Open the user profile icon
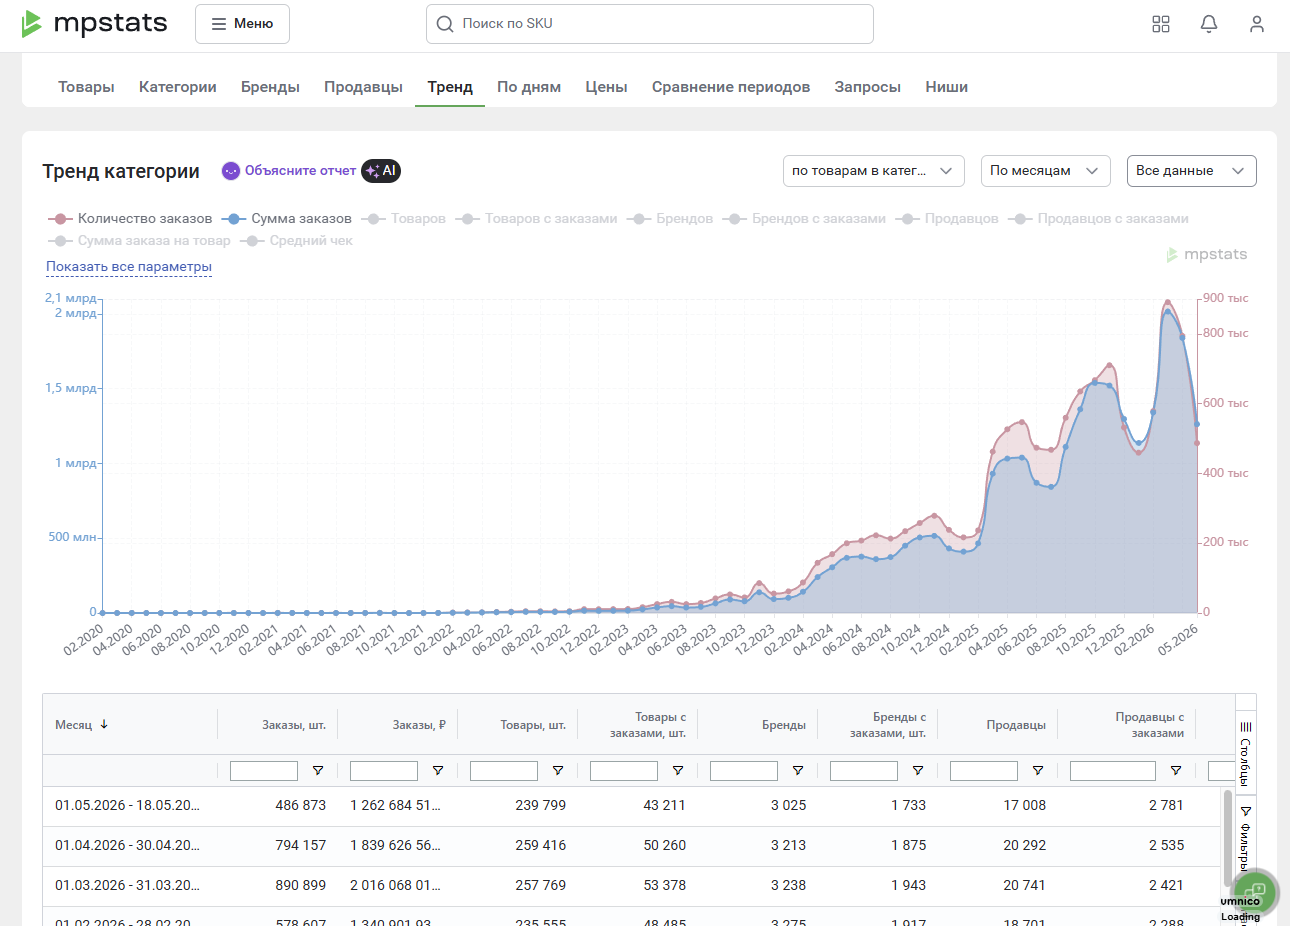Viewport: 1290px width, 926px height. [x=1257, y=24]
